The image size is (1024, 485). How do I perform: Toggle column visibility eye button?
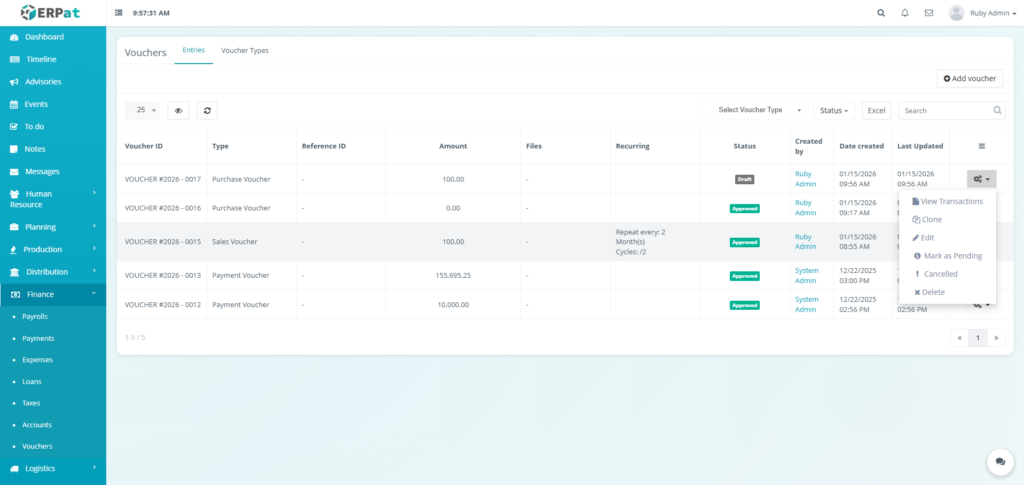tap(179, 111)
